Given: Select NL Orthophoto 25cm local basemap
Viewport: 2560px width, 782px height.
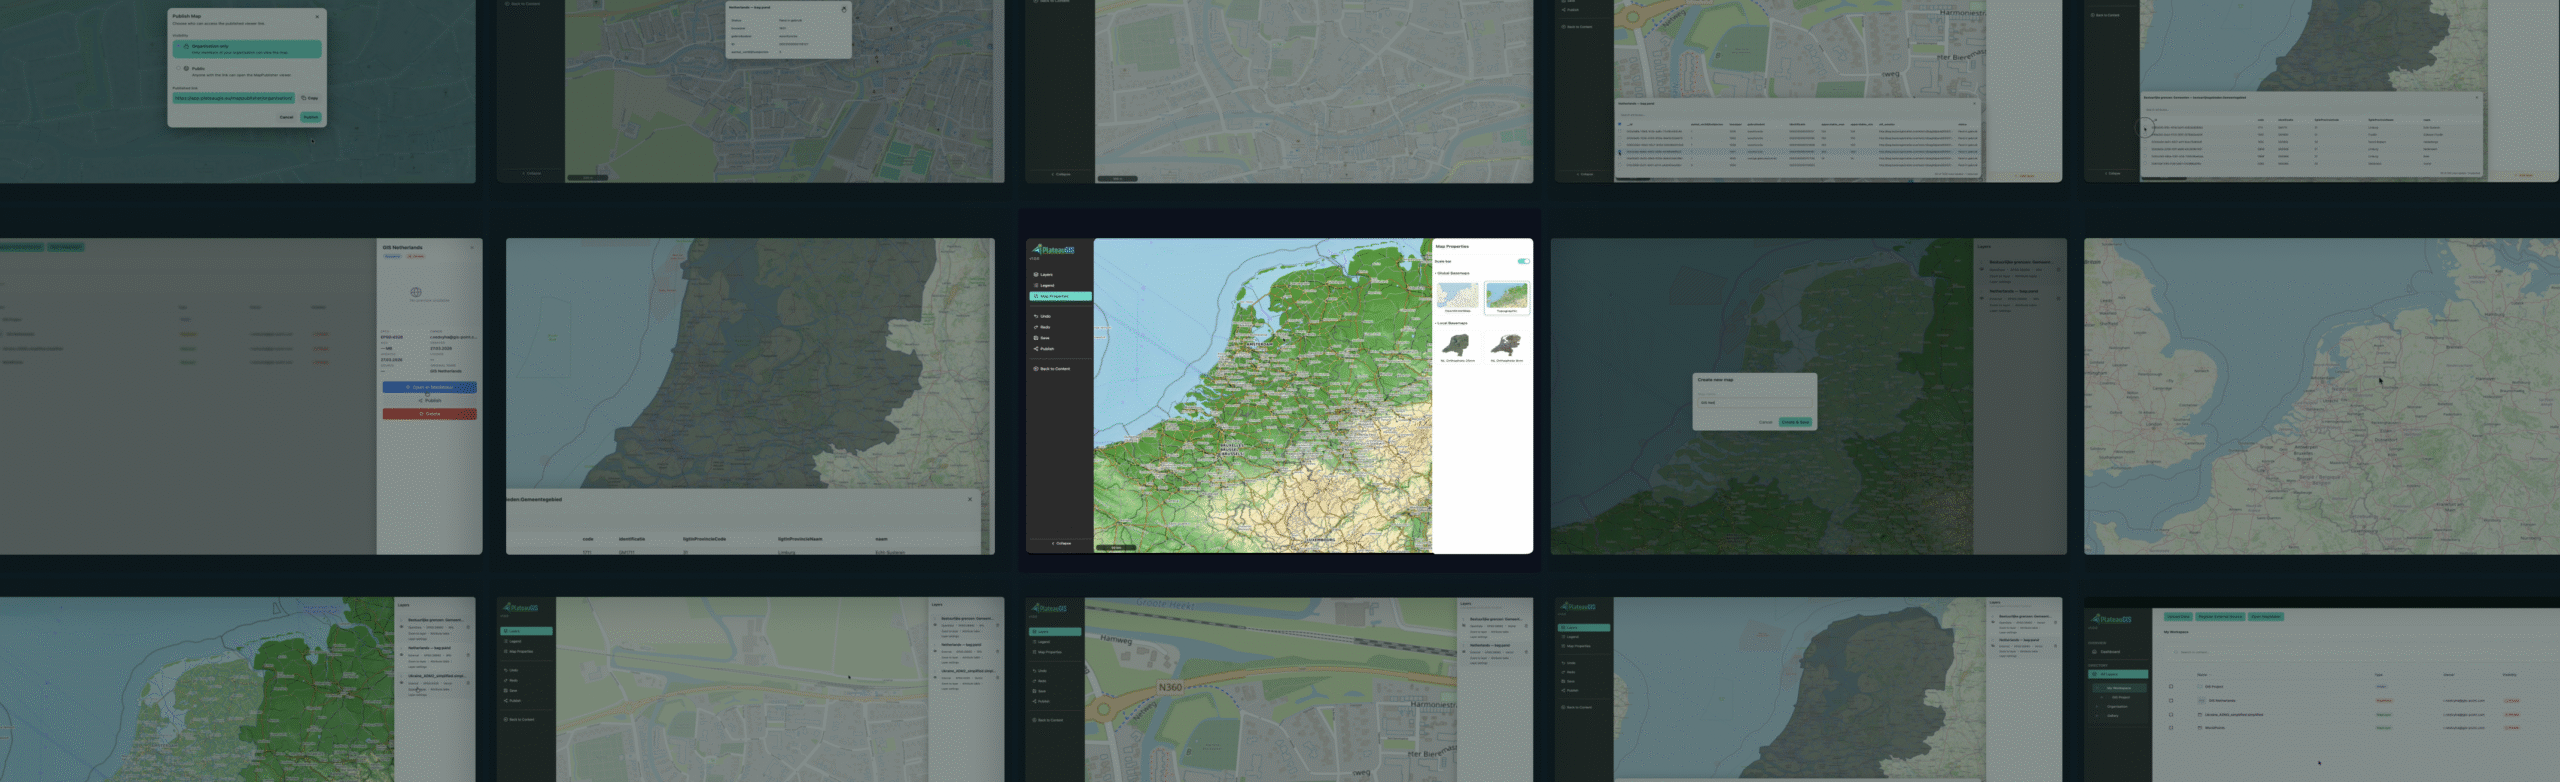Looking at the screenshot, I should click(1457, 347).
